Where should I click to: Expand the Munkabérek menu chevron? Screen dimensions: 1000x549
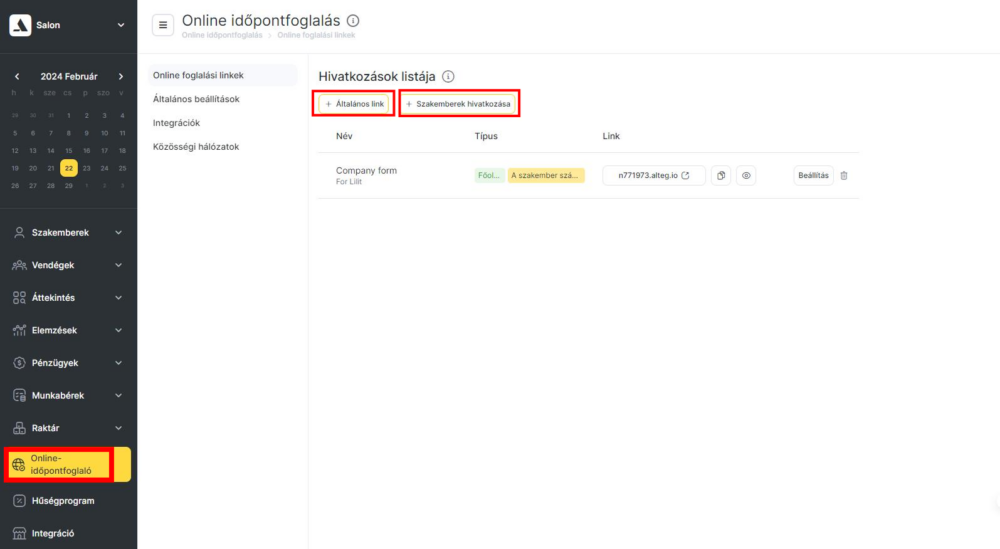(119, 395)
